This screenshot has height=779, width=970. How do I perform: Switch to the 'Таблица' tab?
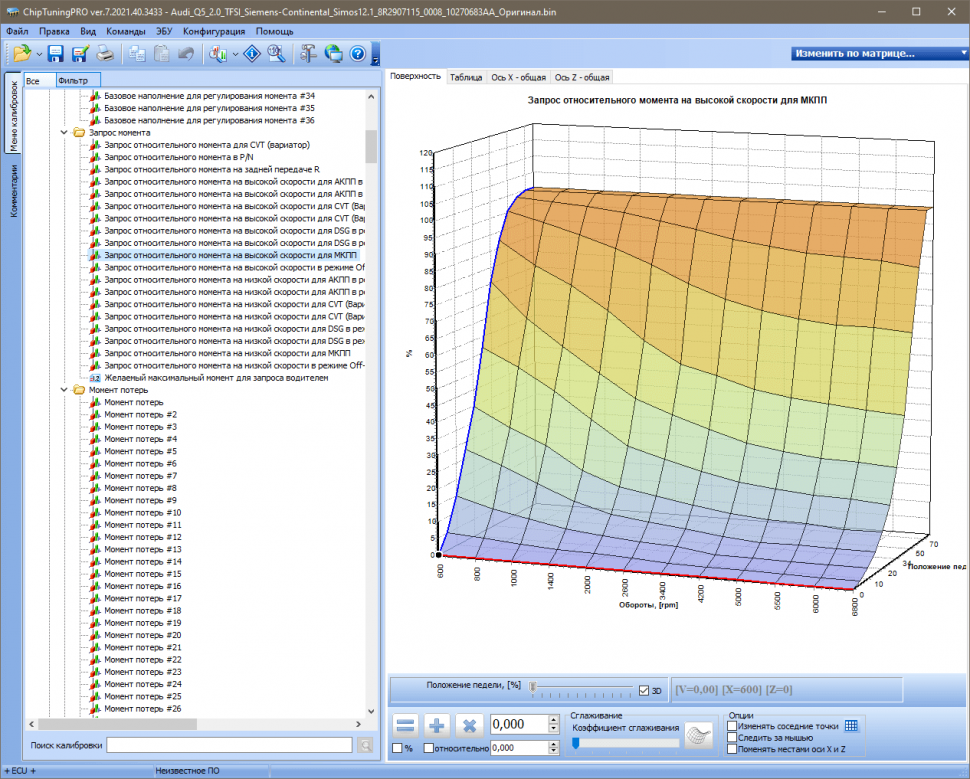[x=465, y=77]
